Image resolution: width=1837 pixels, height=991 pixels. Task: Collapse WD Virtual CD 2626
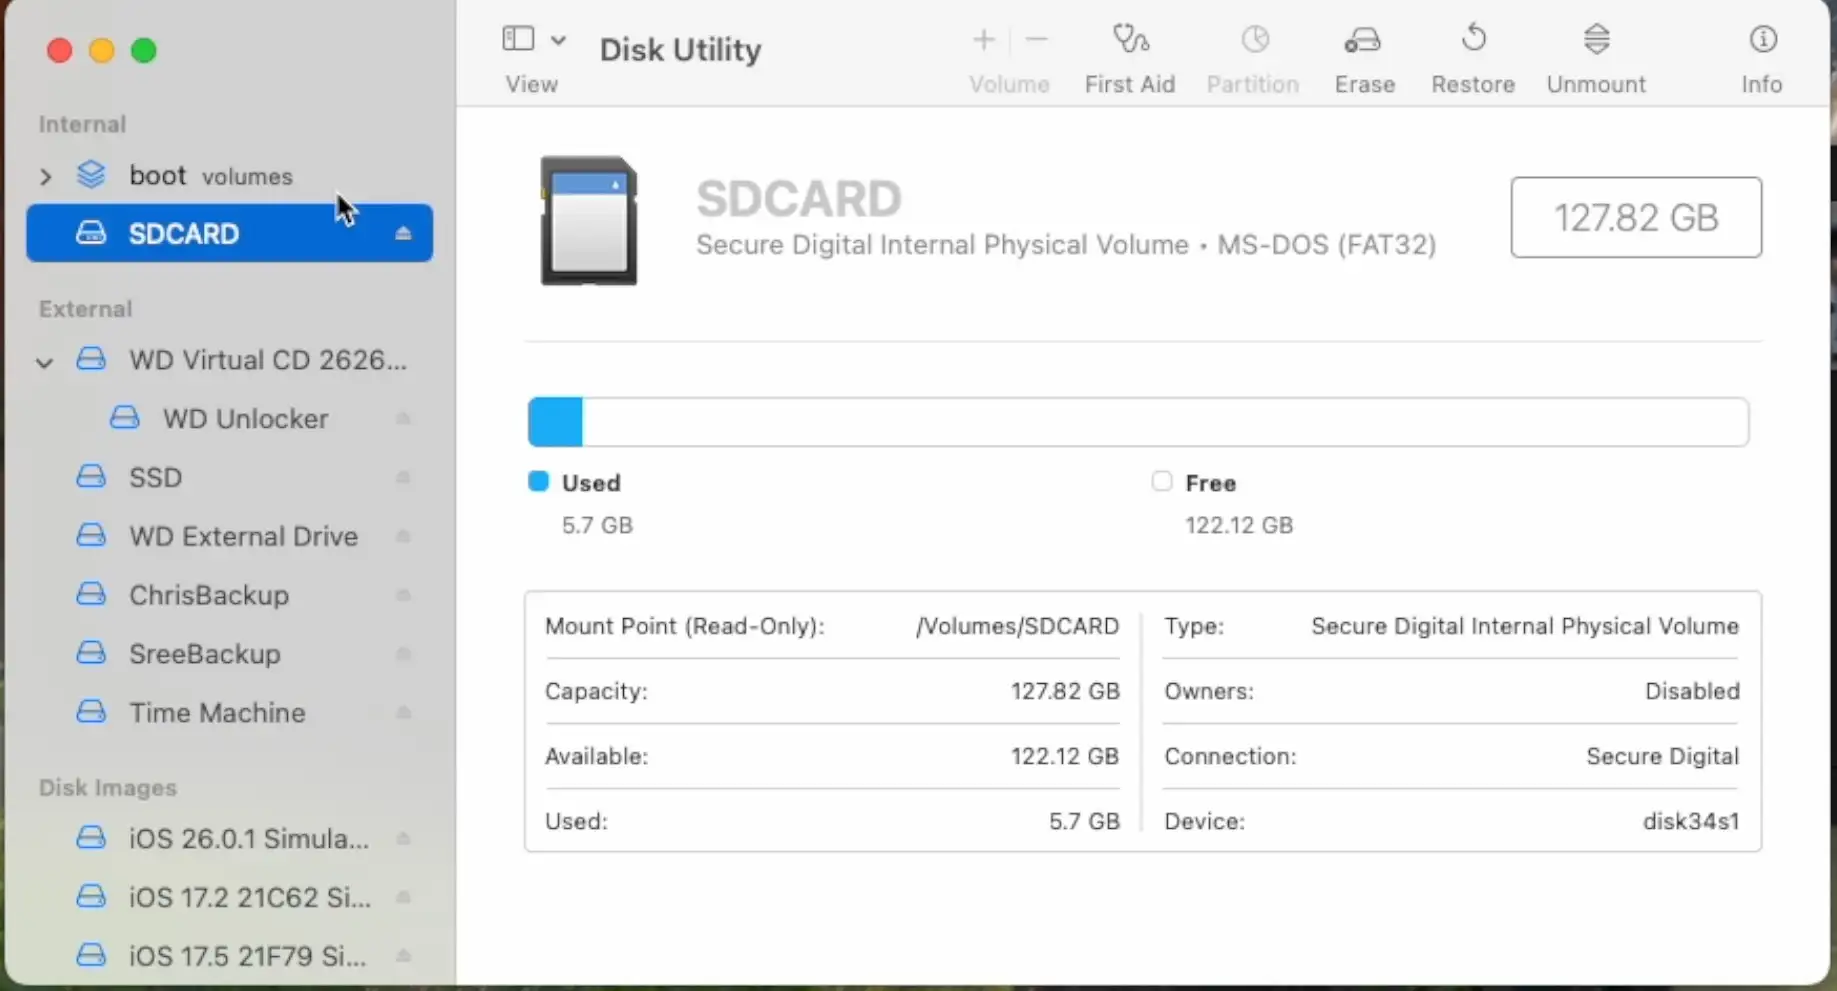click(44, 361)
